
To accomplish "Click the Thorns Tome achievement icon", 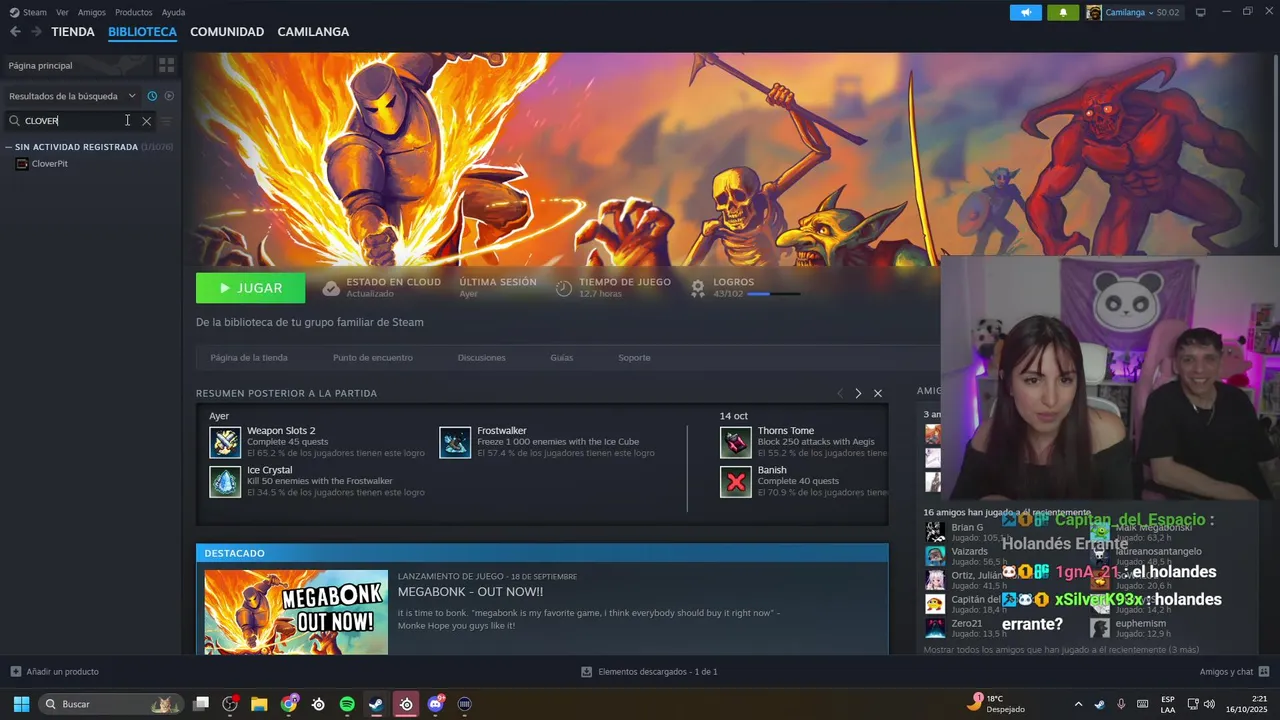I will tap(736, 442).
